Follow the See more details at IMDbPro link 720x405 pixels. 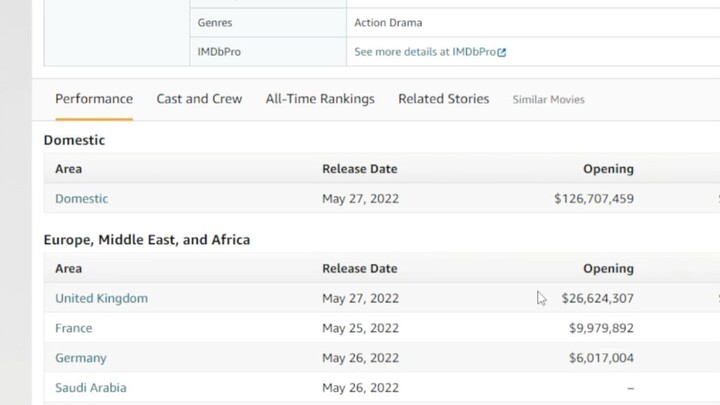(425, 52)
